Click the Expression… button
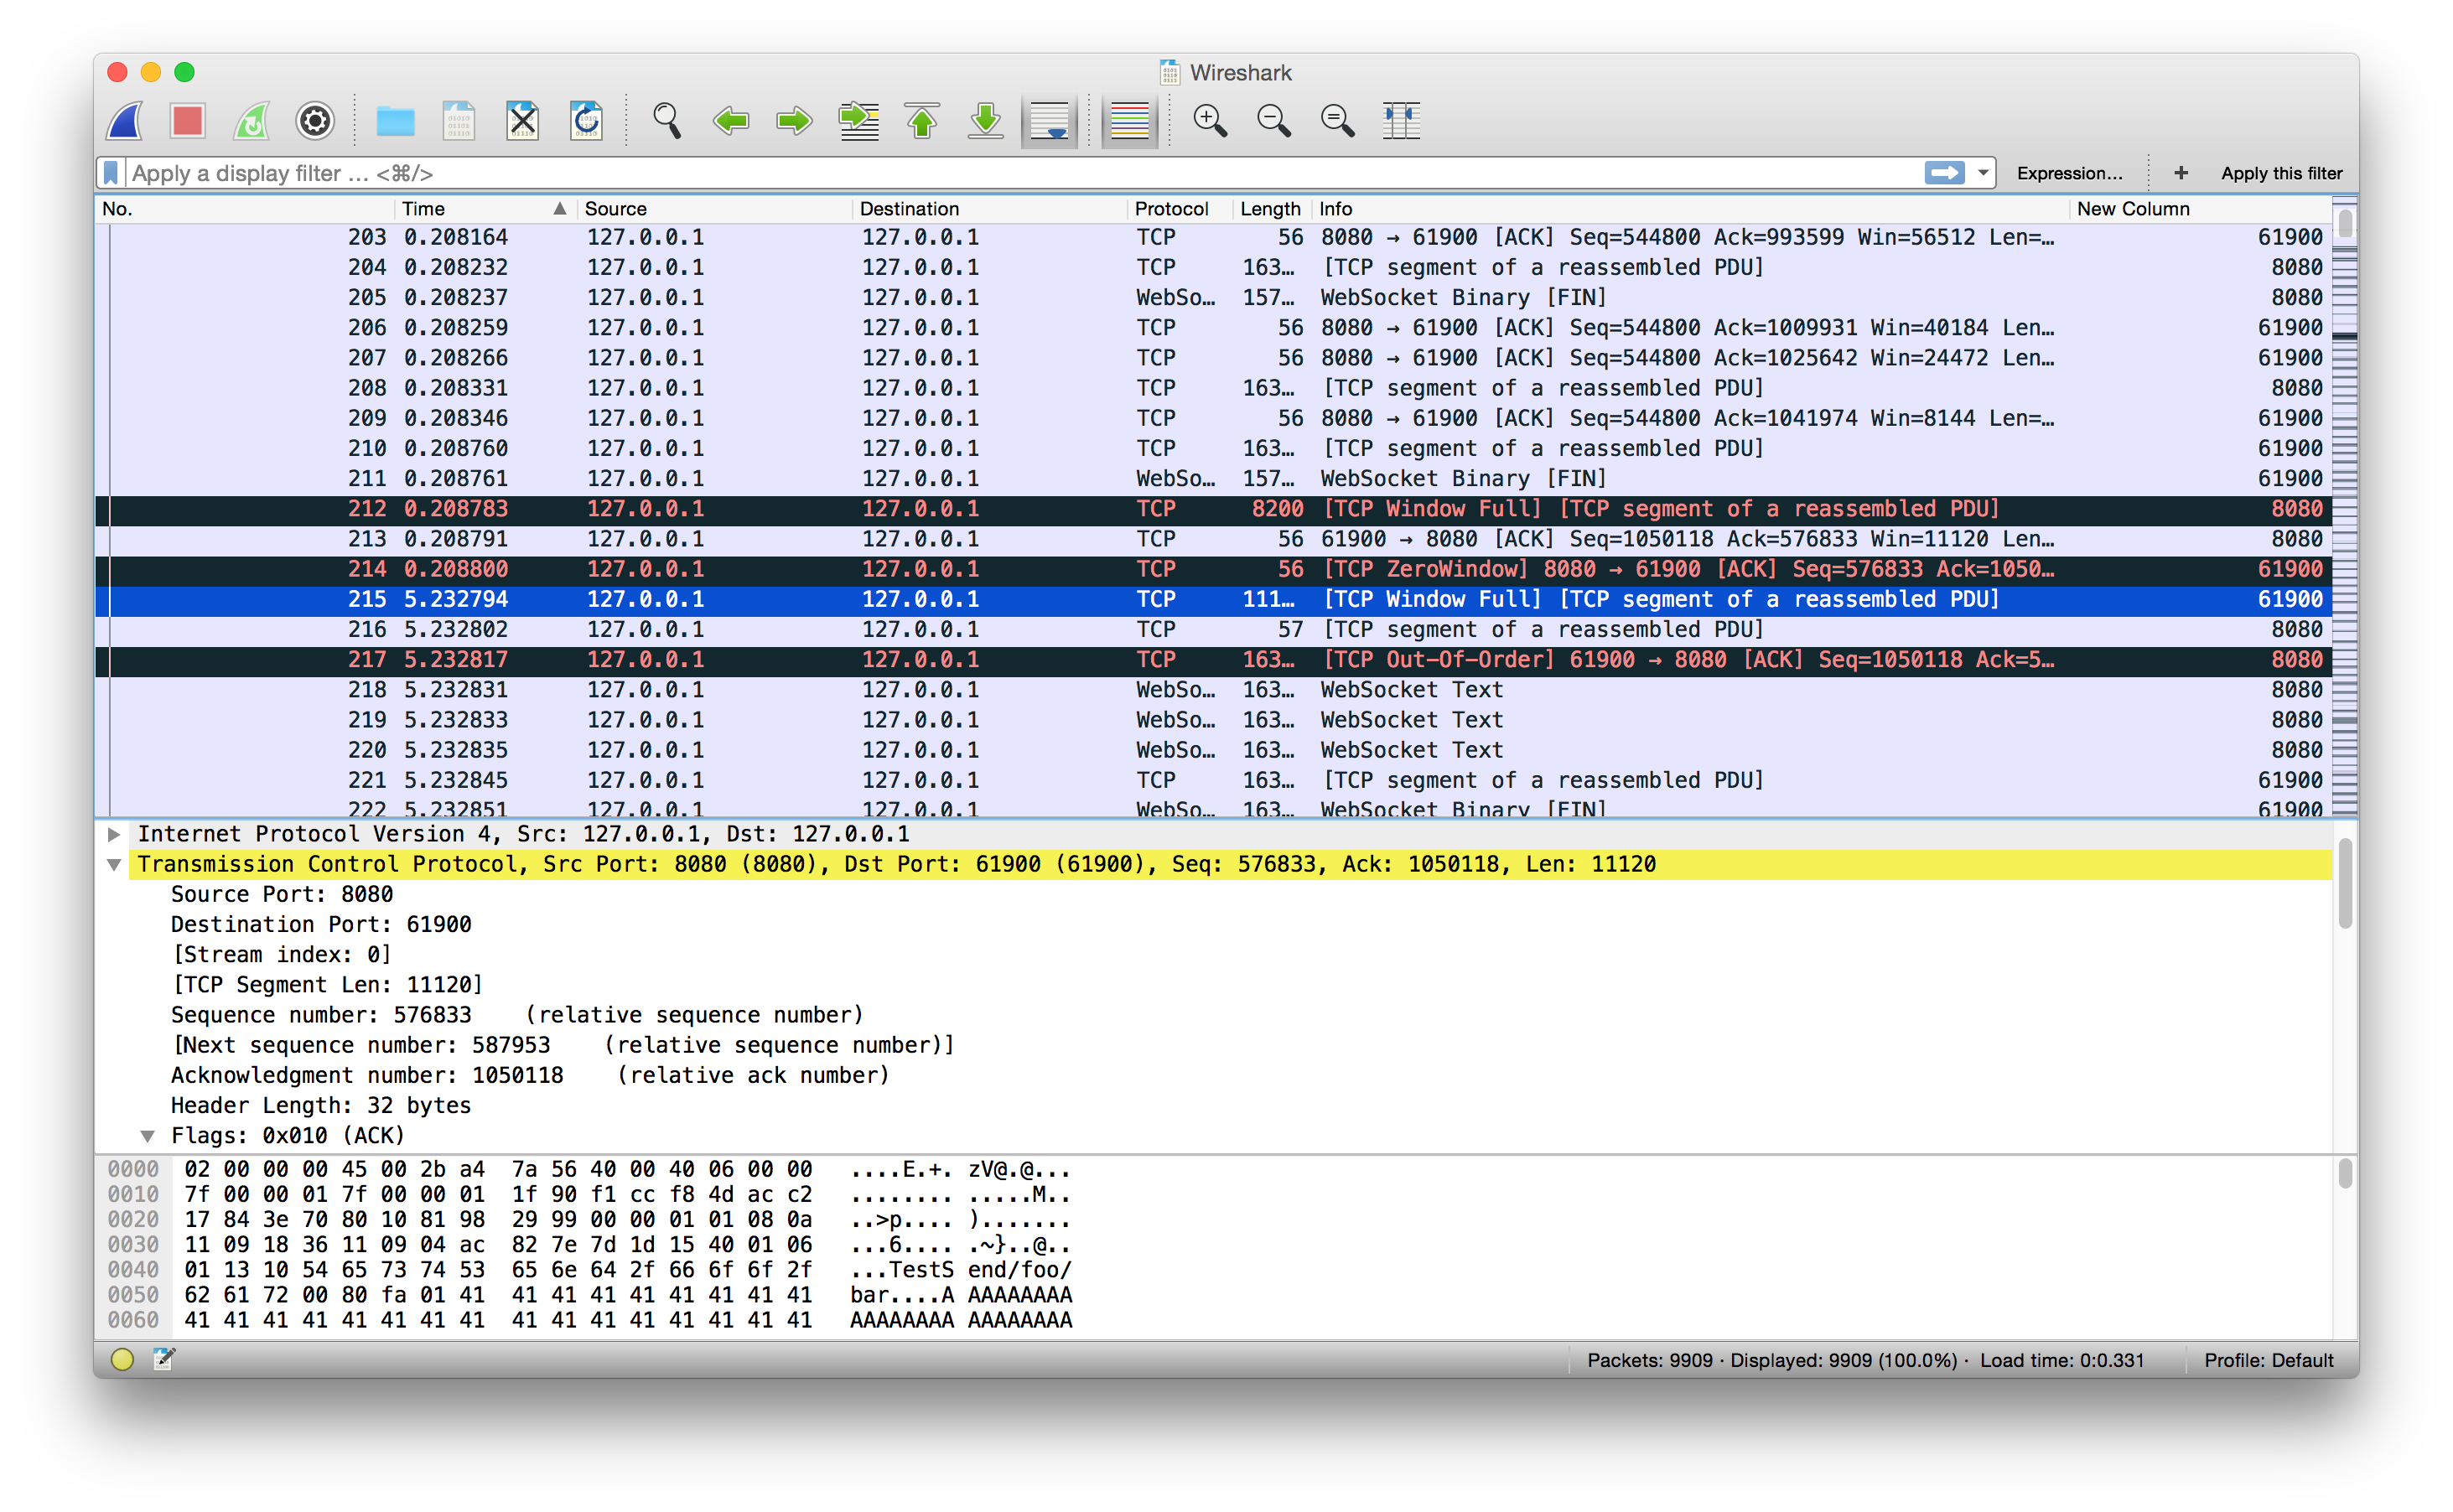The image size is (2453, 1512). point(2069,173)
